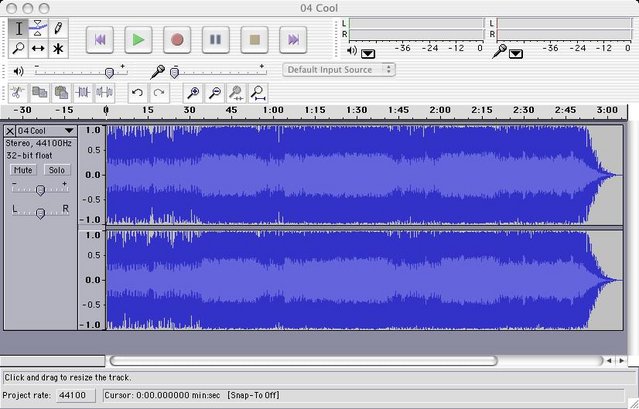The width and height of the screenshot is (639, 409).
Task: Click the speaker icon by output meter
Action: [352, 51]
